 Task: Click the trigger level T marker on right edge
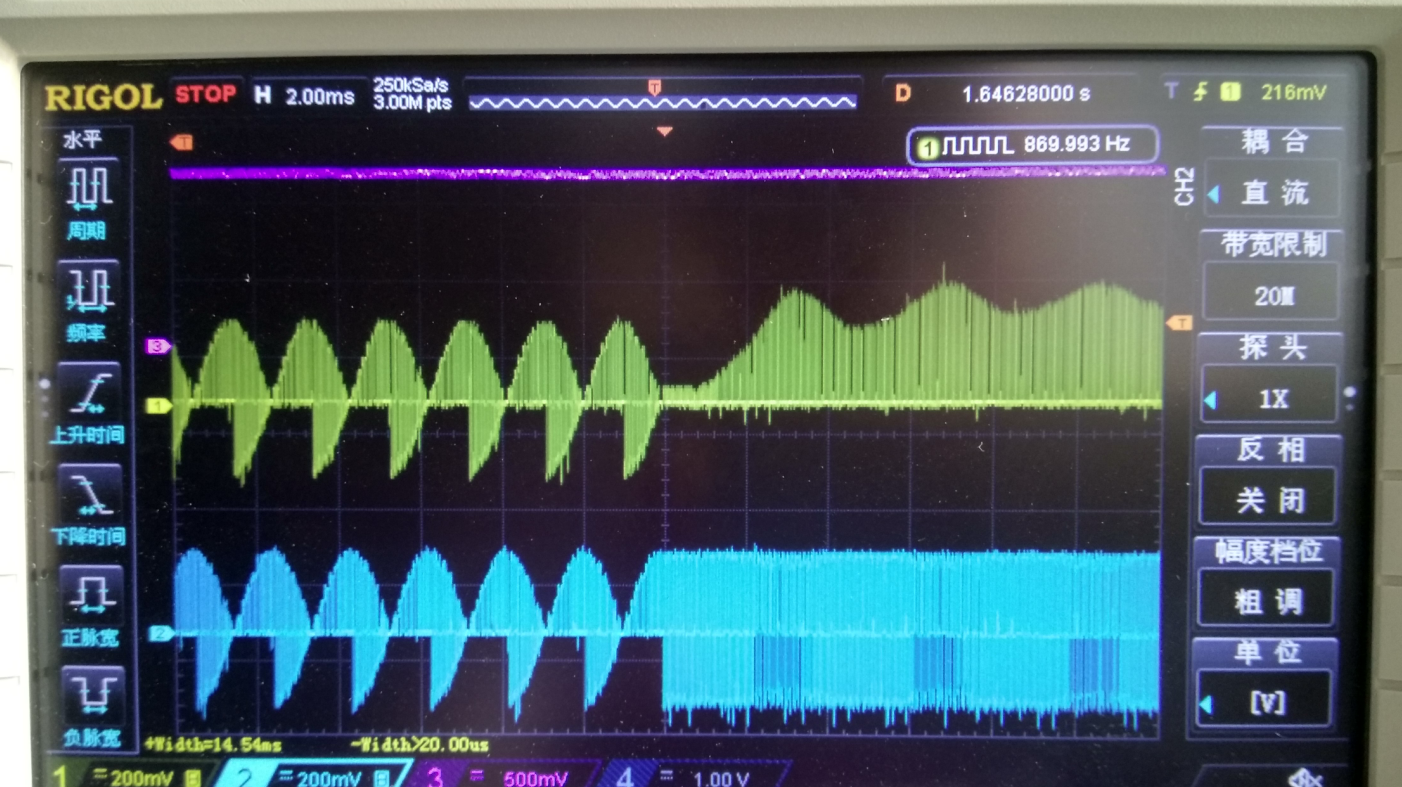point(1179,322)
